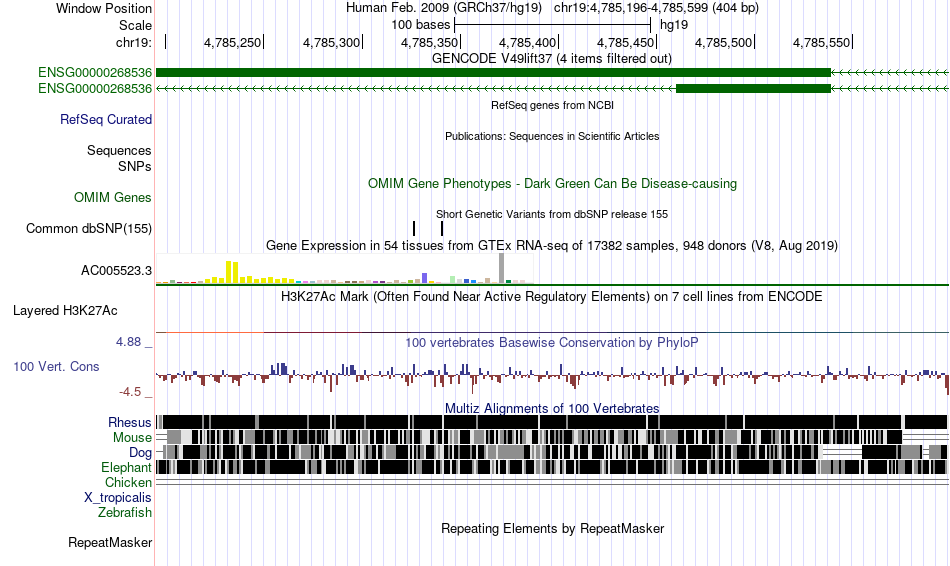
Task: Click the first ENSG00000268536 gene label
Action: [95, 73]
